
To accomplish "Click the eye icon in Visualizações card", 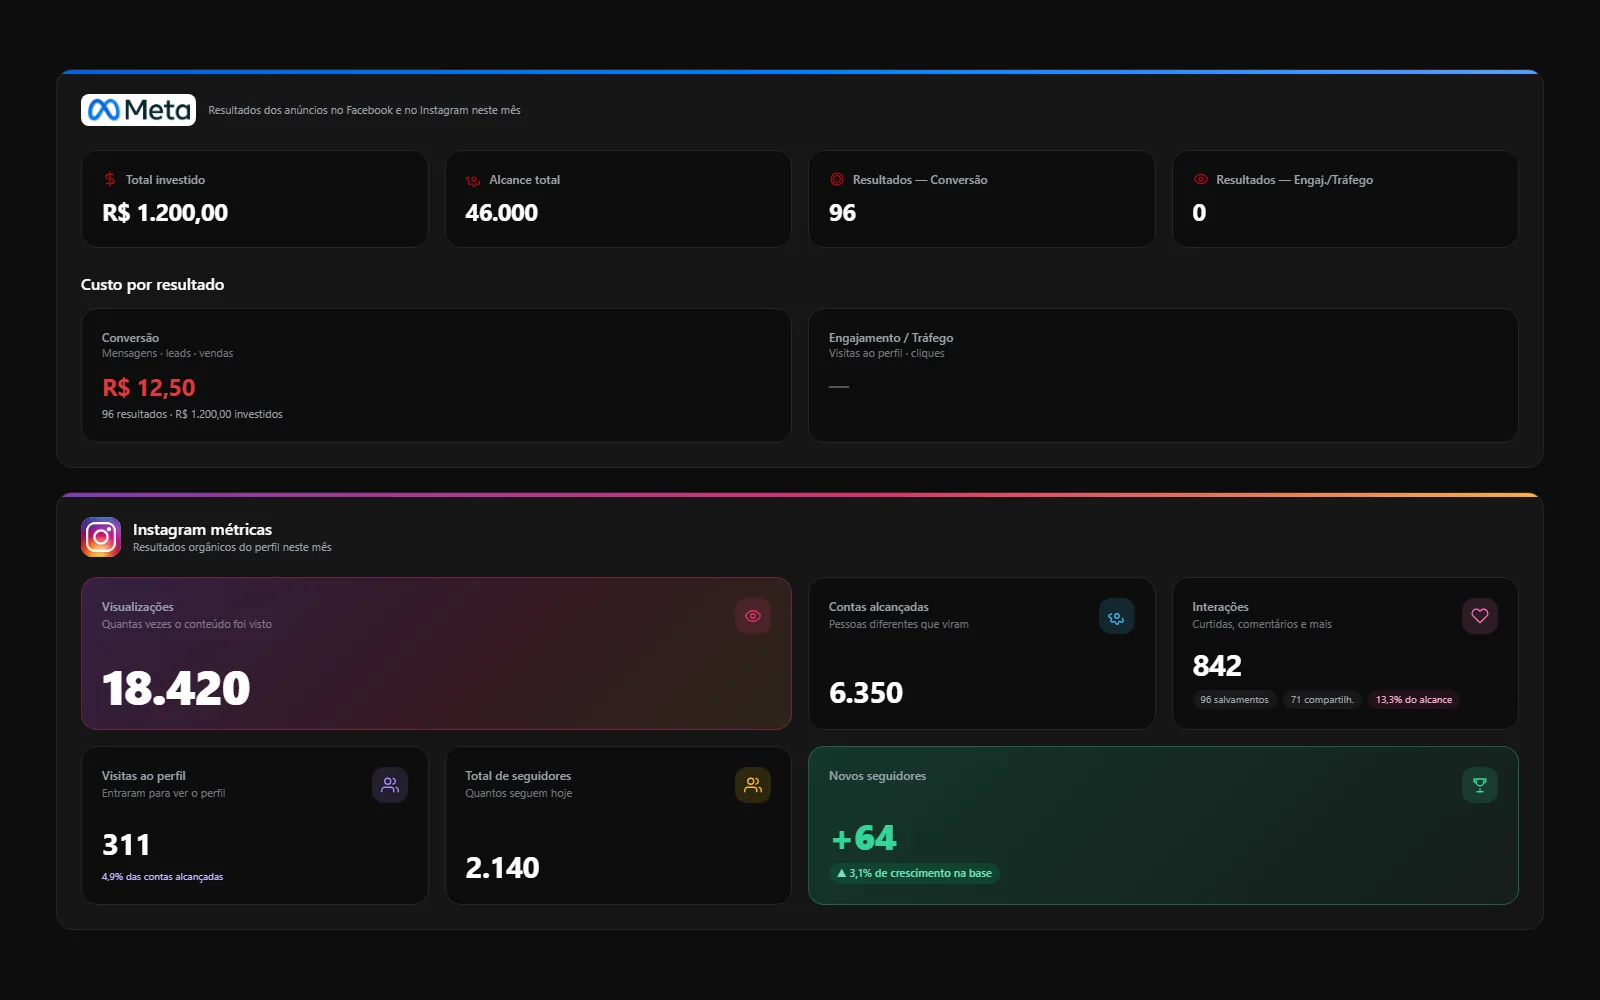I will click(753, 616).
